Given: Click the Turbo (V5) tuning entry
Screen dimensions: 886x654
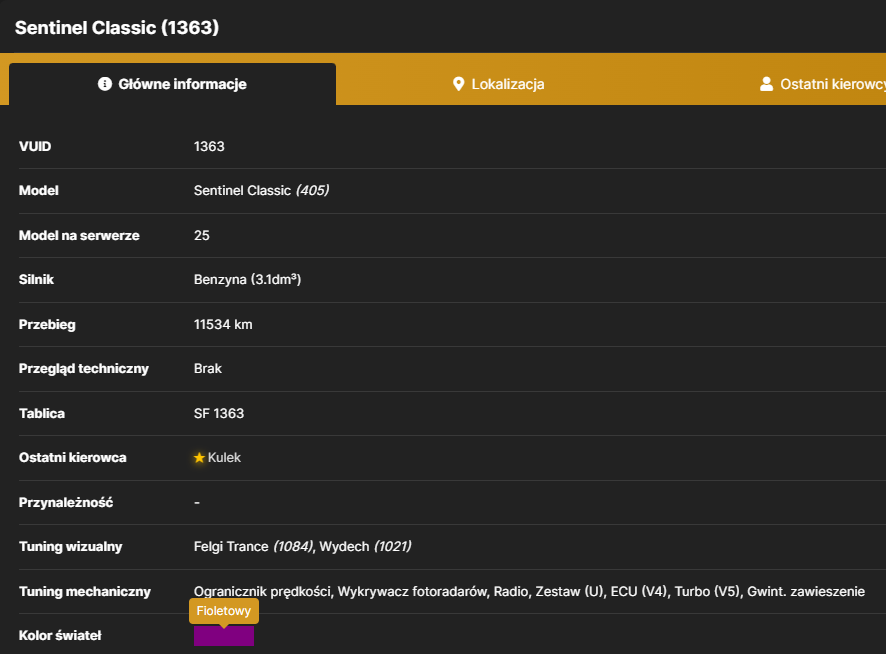Looking at the screenshot, I should coord(707,591).
